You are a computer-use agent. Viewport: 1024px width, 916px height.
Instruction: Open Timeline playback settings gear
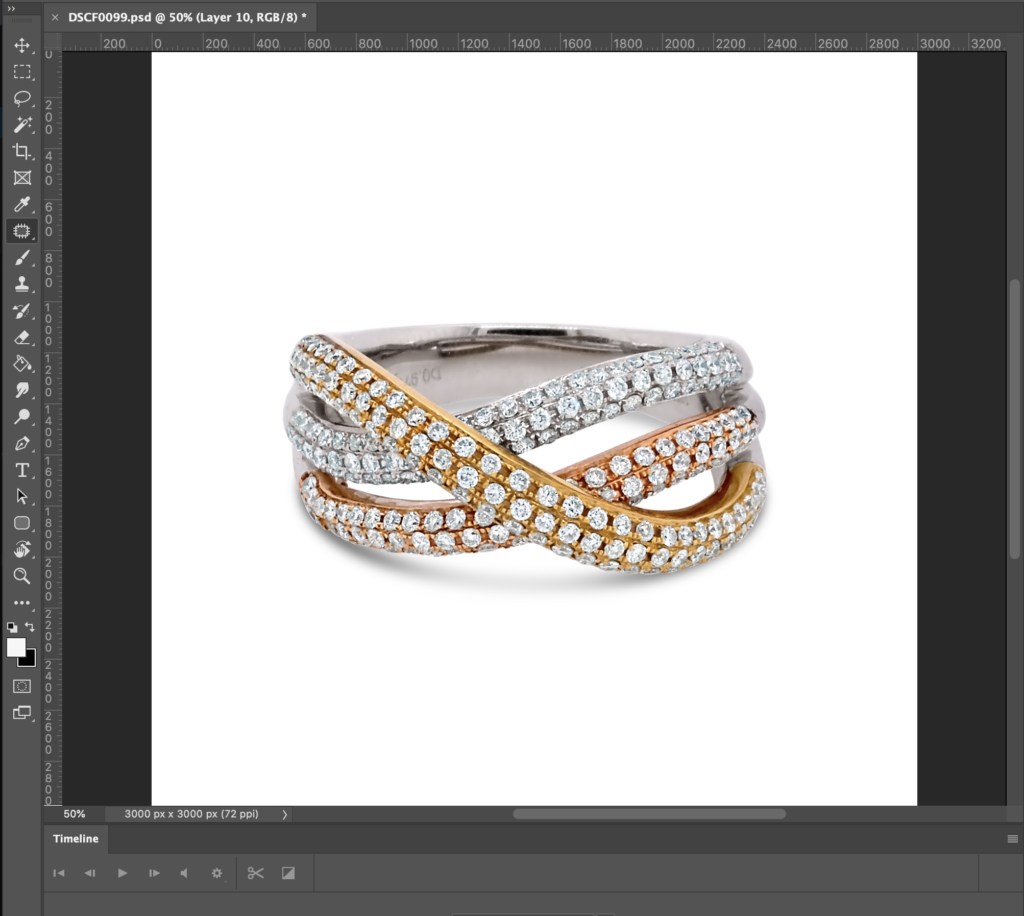pos(217,873)
